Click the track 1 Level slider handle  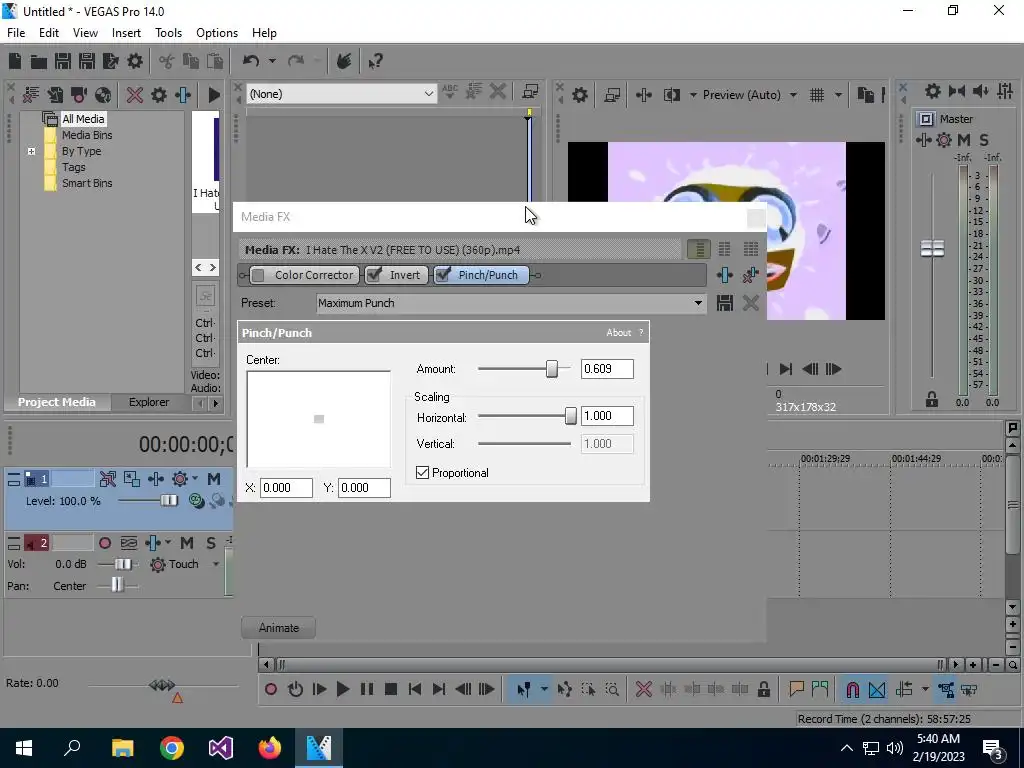(169, 501)
